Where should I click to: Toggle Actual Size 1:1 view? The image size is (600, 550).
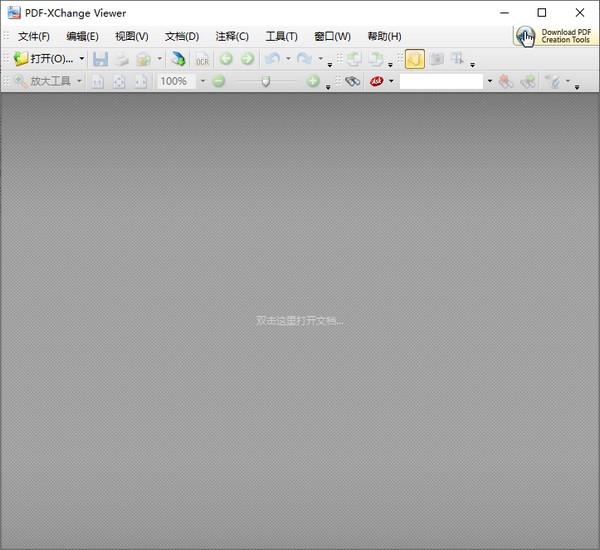pos(97,82)
